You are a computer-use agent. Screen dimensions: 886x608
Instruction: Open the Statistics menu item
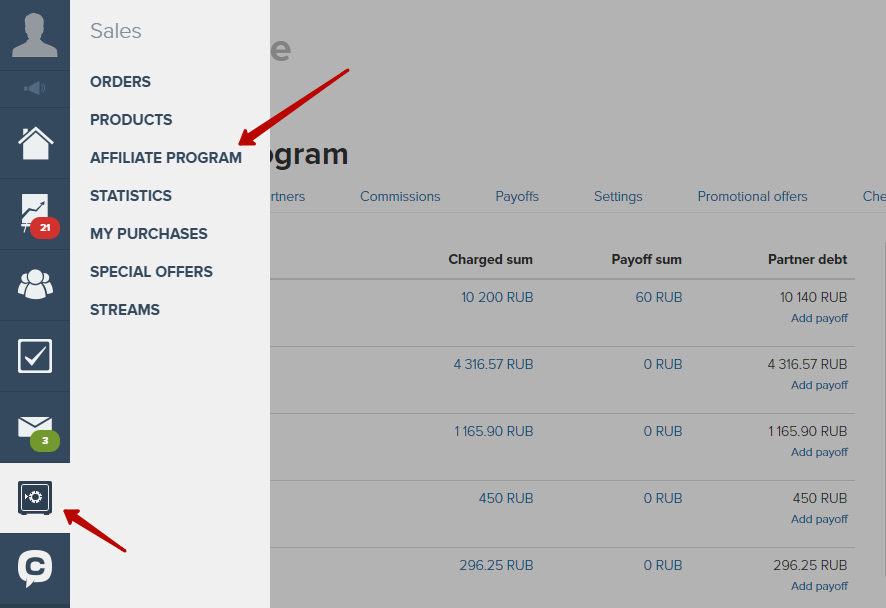pos(131,196)
